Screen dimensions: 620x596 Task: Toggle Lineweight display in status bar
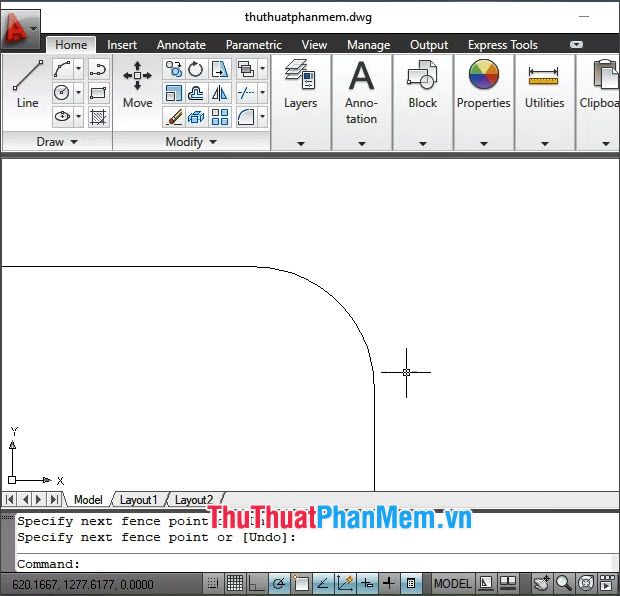pyautogui.click(x=389, y=583)
